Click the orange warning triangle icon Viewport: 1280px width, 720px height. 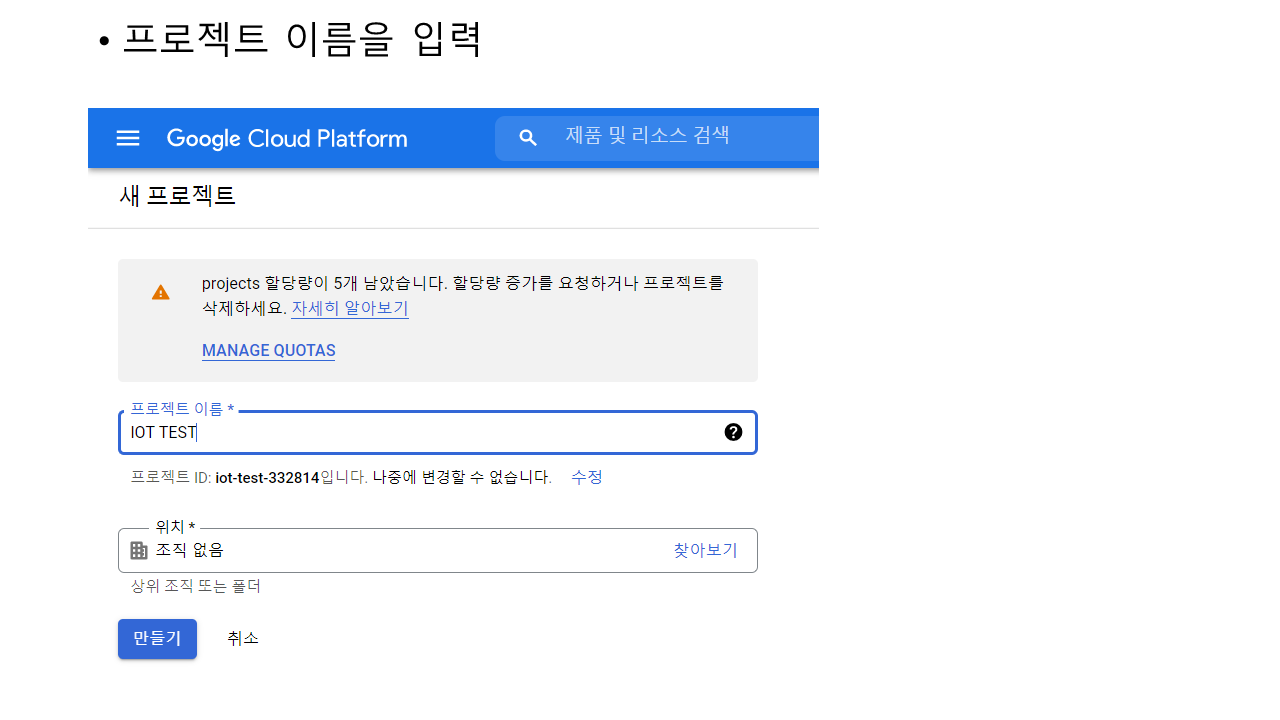tap(160, 292)
